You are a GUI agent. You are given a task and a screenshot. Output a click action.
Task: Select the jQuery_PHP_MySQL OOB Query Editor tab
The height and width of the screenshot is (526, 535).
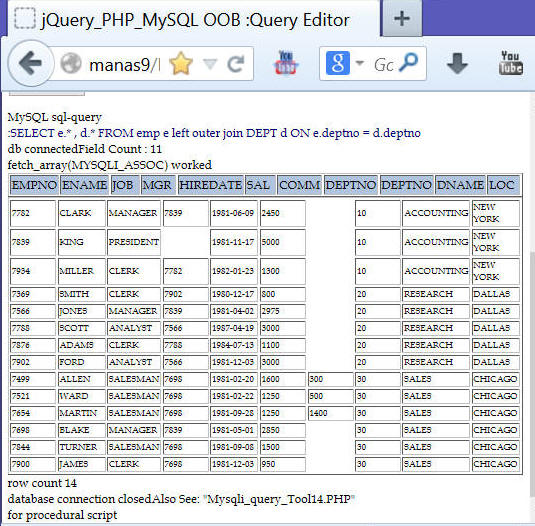pyautogui.click(x=193, y=19)
